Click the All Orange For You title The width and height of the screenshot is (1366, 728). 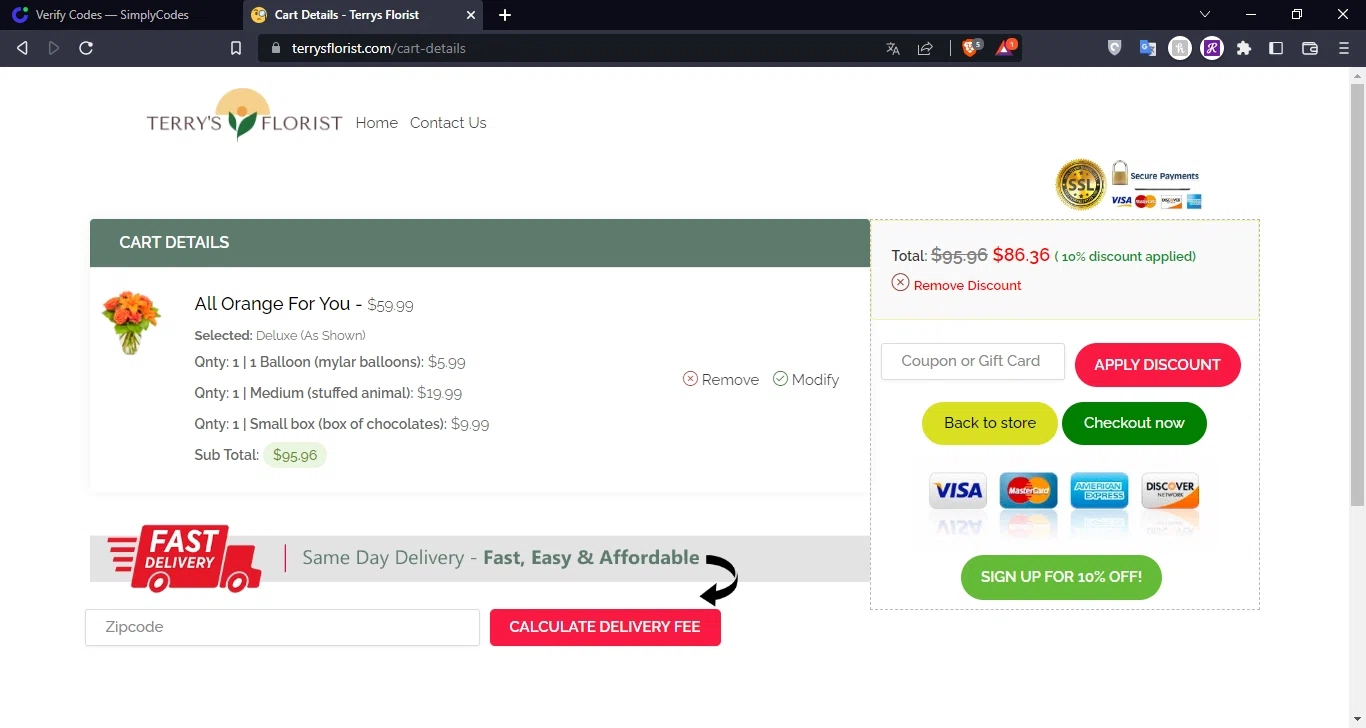click(x=272, y=304)
